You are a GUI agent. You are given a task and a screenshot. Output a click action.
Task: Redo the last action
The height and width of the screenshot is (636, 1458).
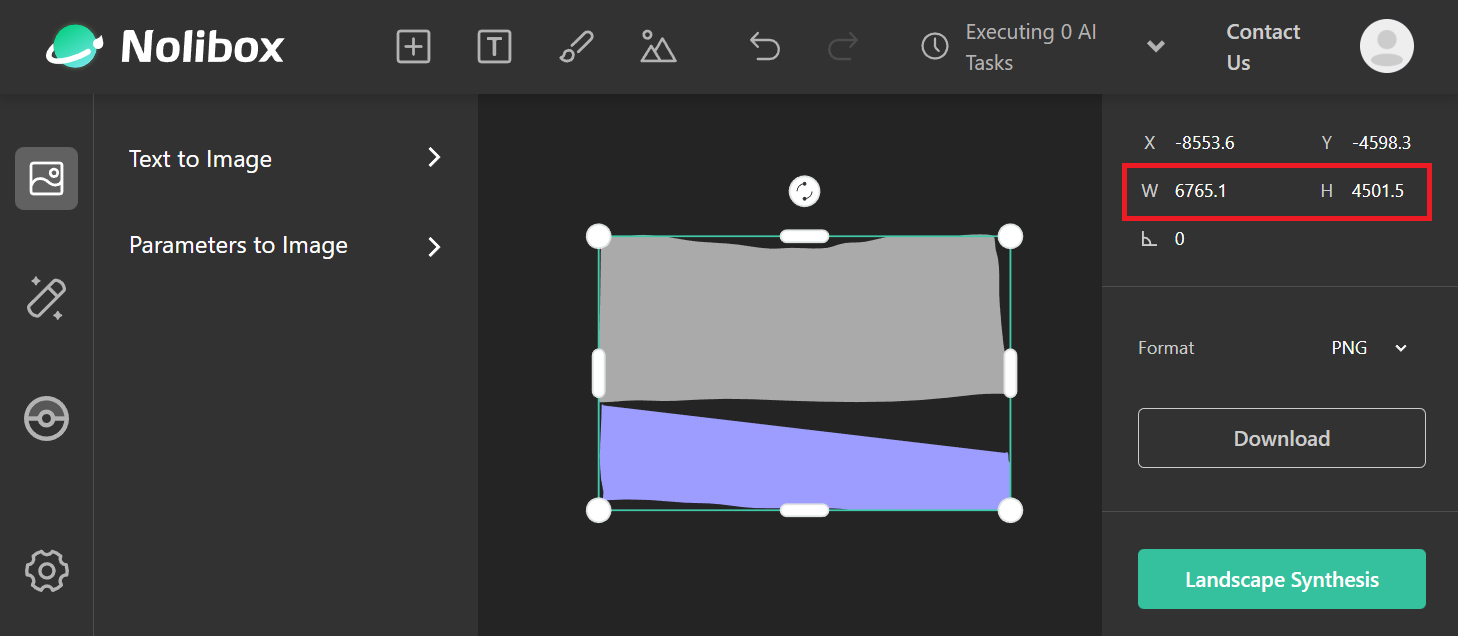click(x=843, y=47)
